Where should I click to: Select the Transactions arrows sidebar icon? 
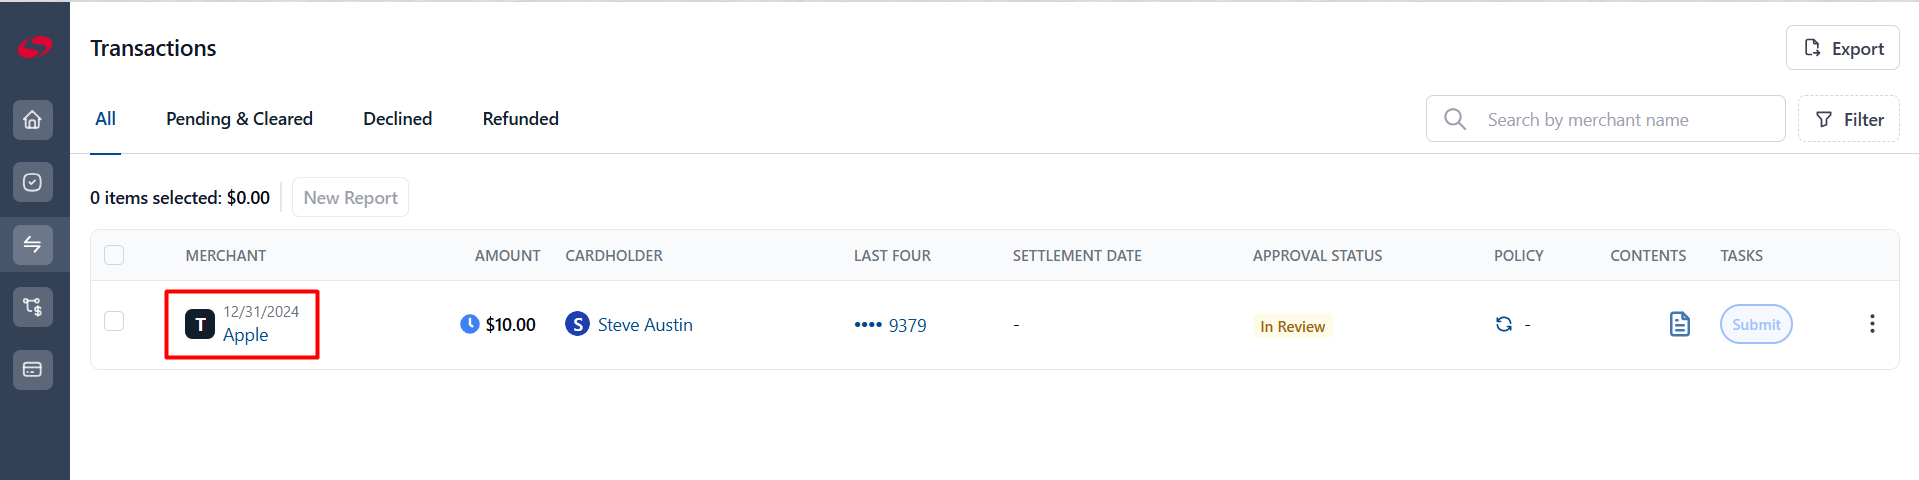pyautogui.click(x=33, y=245)
